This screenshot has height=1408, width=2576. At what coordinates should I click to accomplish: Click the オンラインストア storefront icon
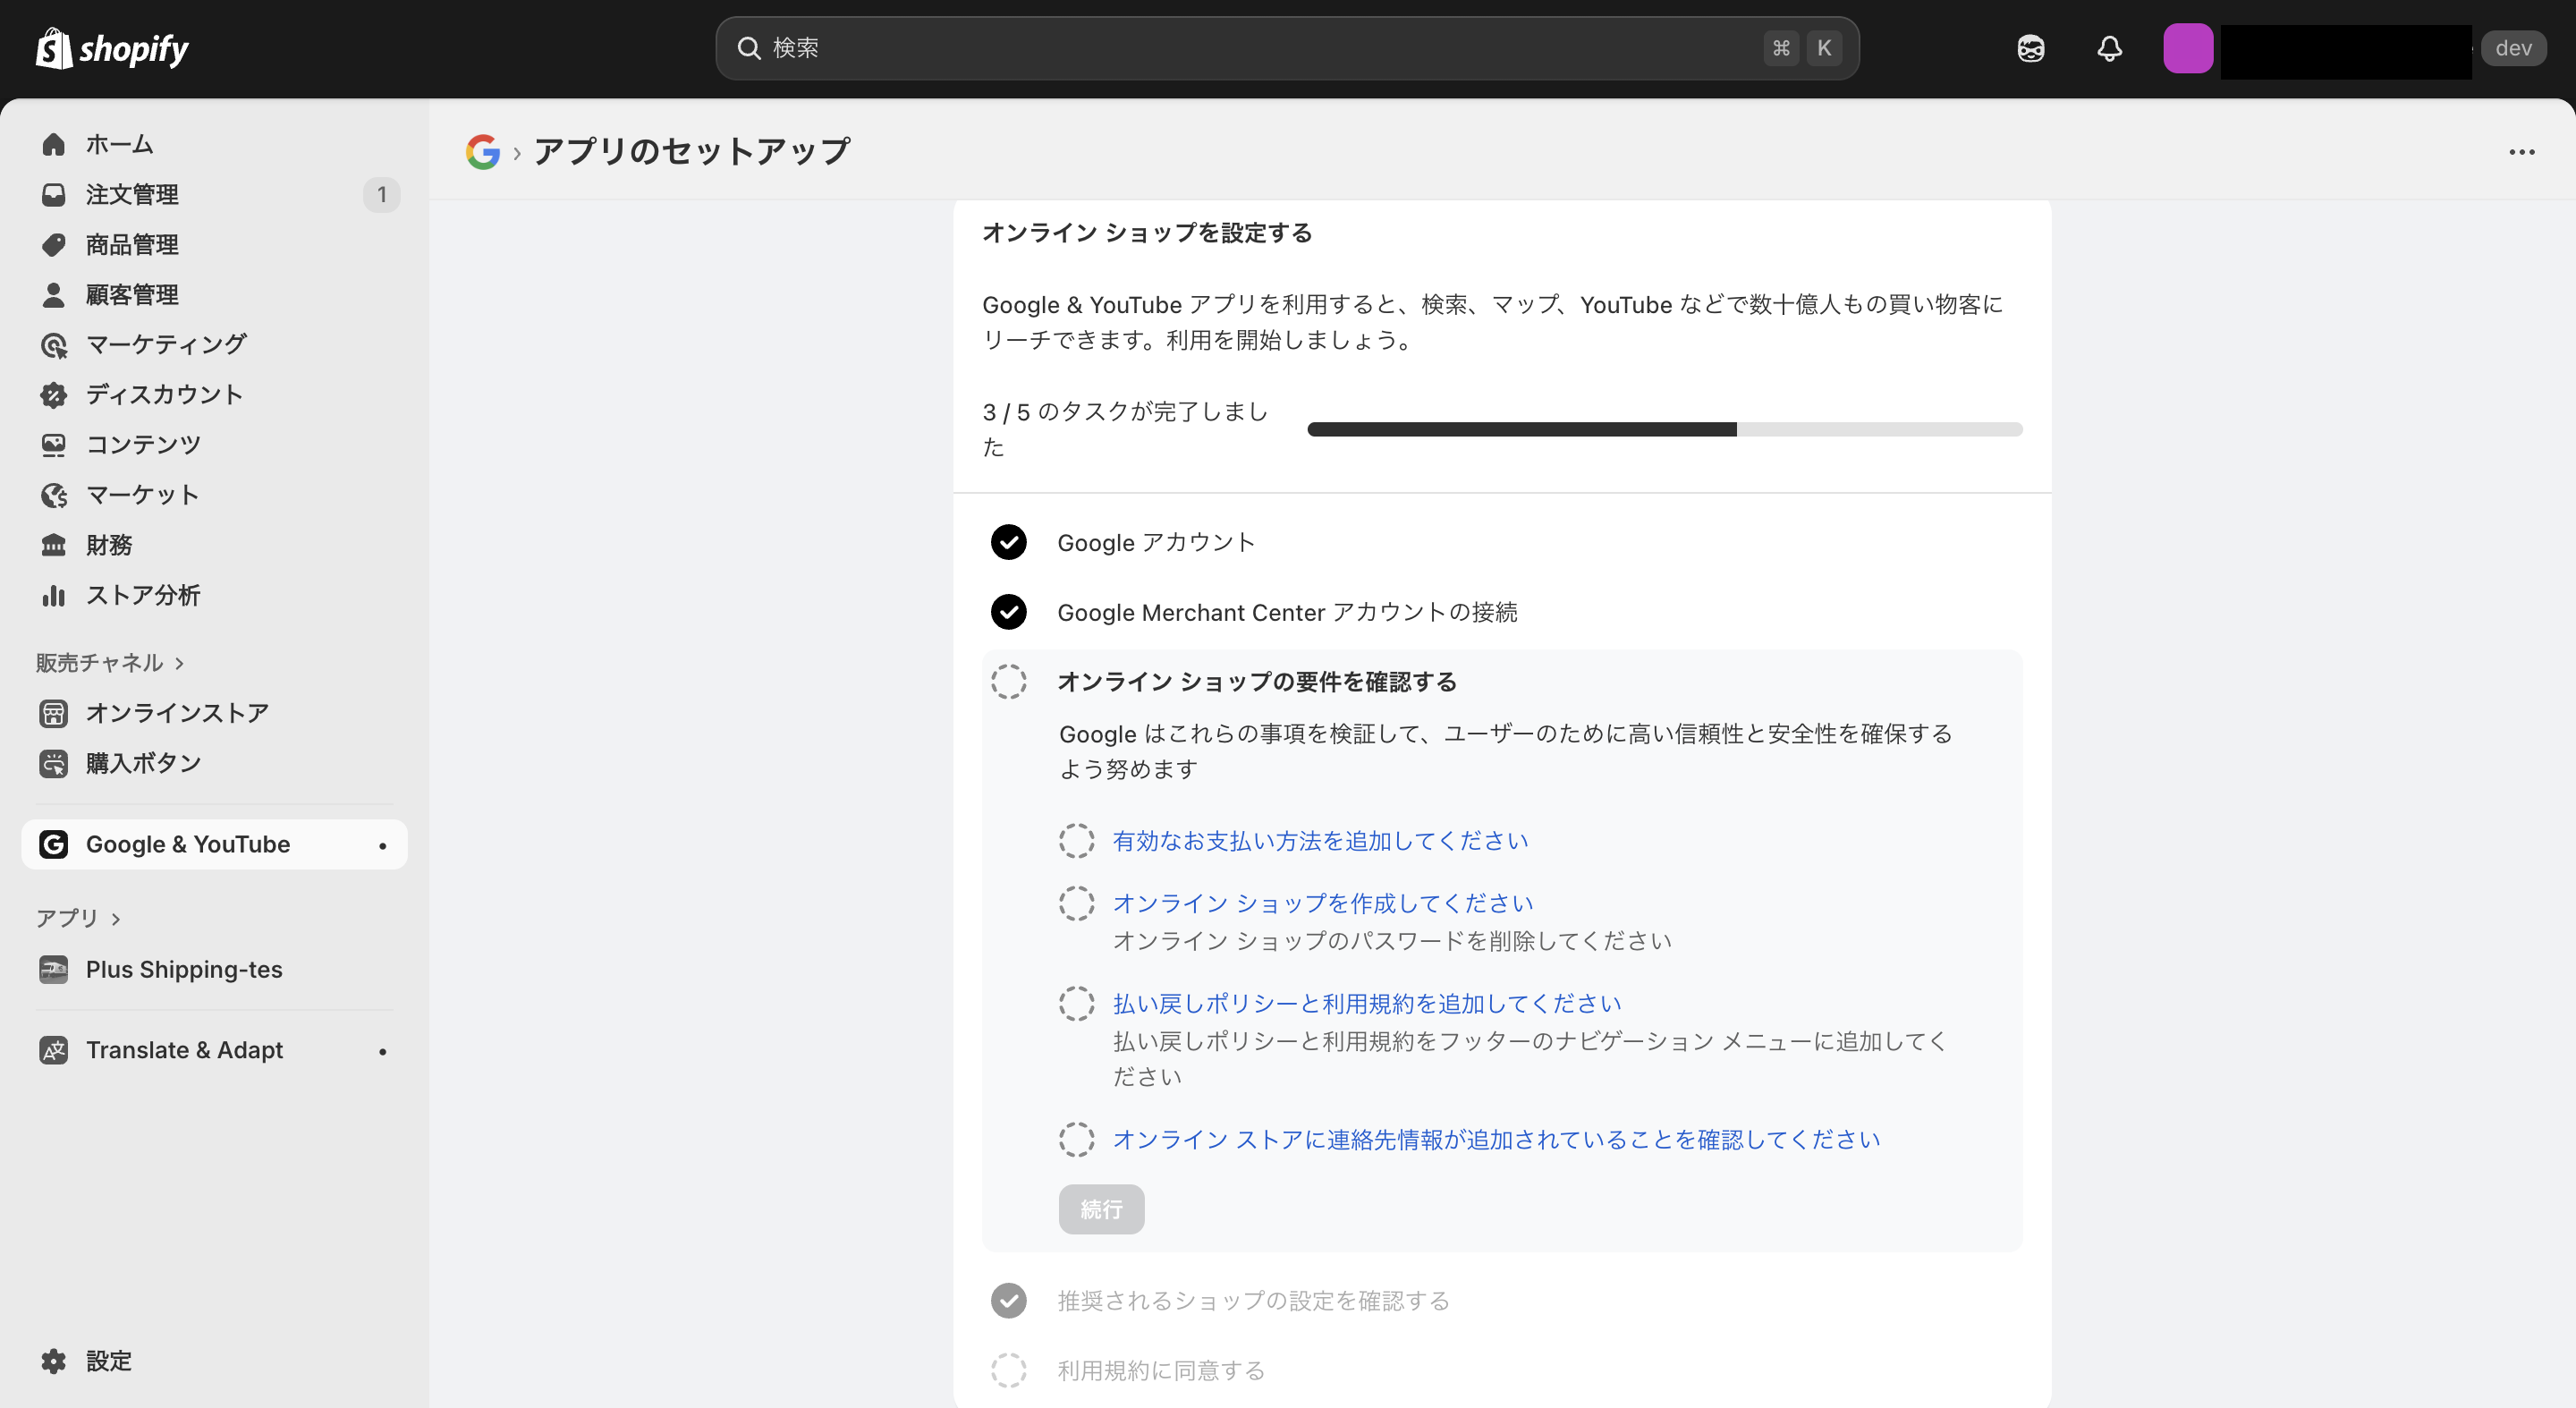[x=54, y=713]
